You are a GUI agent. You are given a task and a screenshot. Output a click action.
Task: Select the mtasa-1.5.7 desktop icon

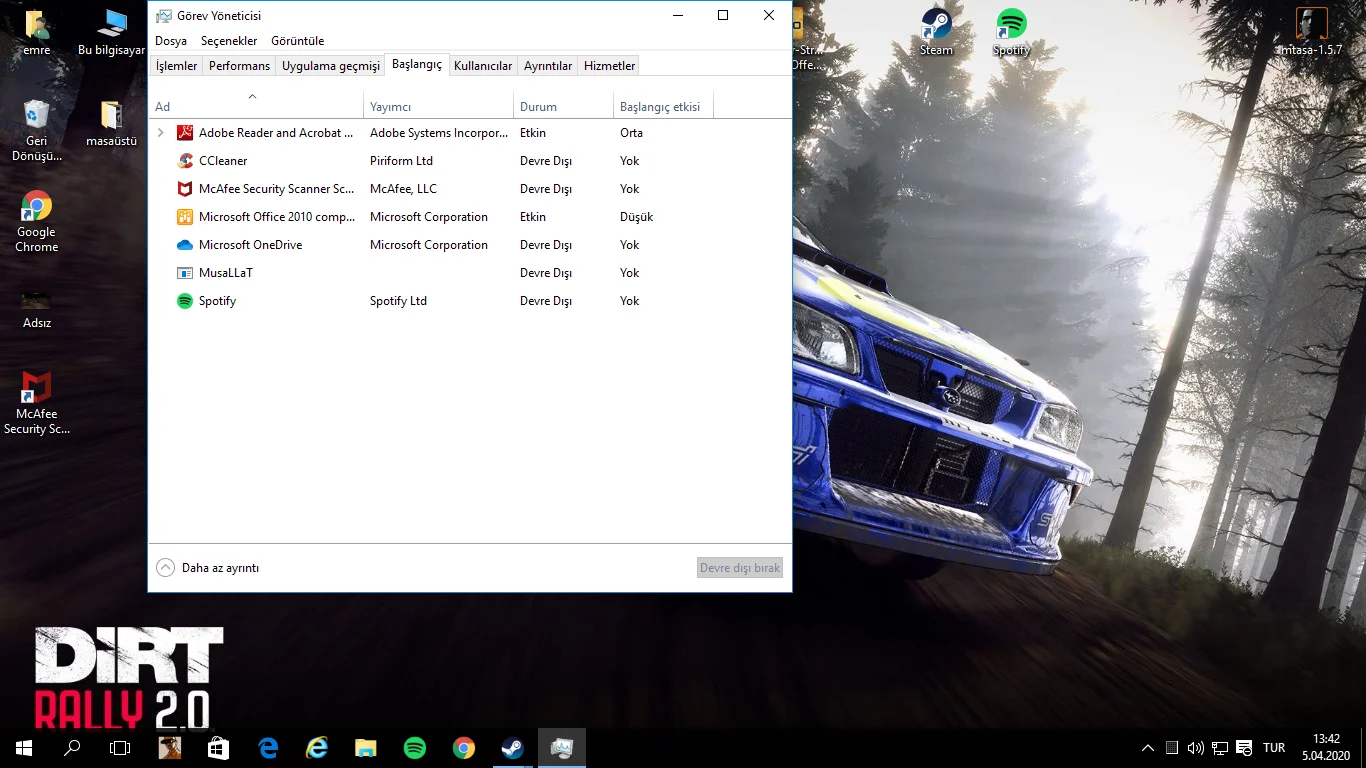coord(1311,32)
